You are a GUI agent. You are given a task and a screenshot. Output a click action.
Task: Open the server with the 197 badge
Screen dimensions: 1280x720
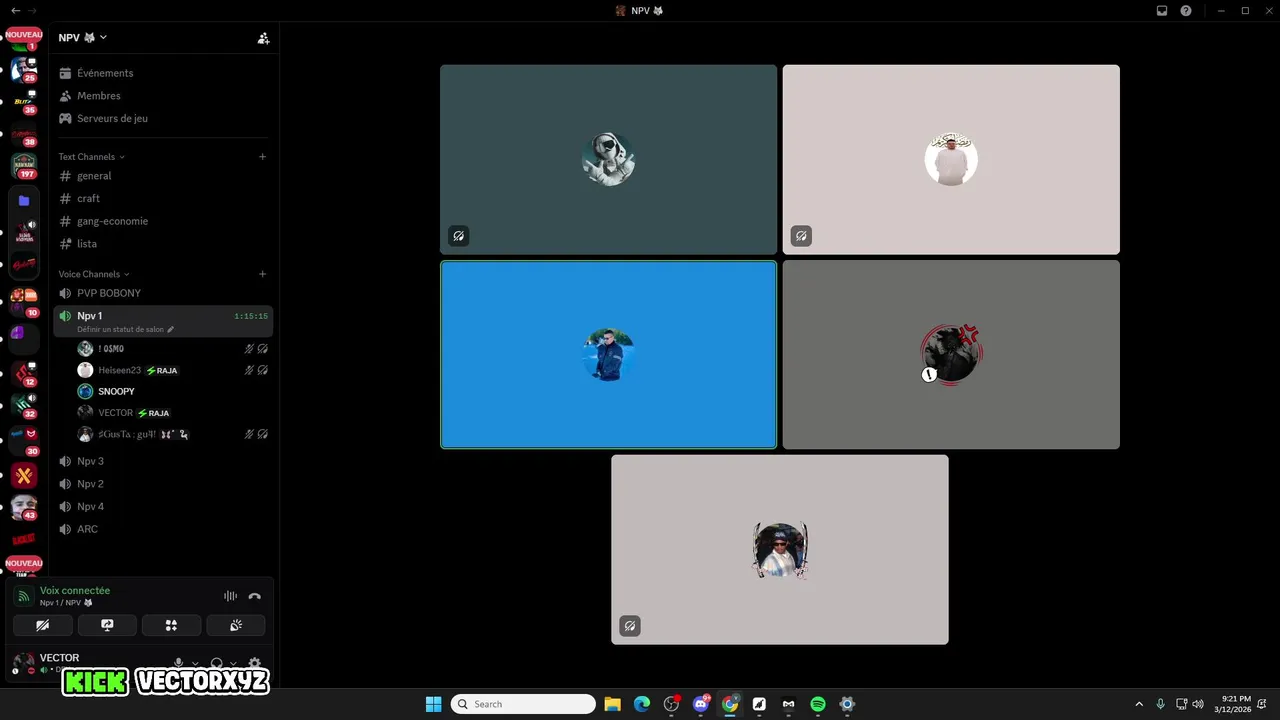pos(24,165)
